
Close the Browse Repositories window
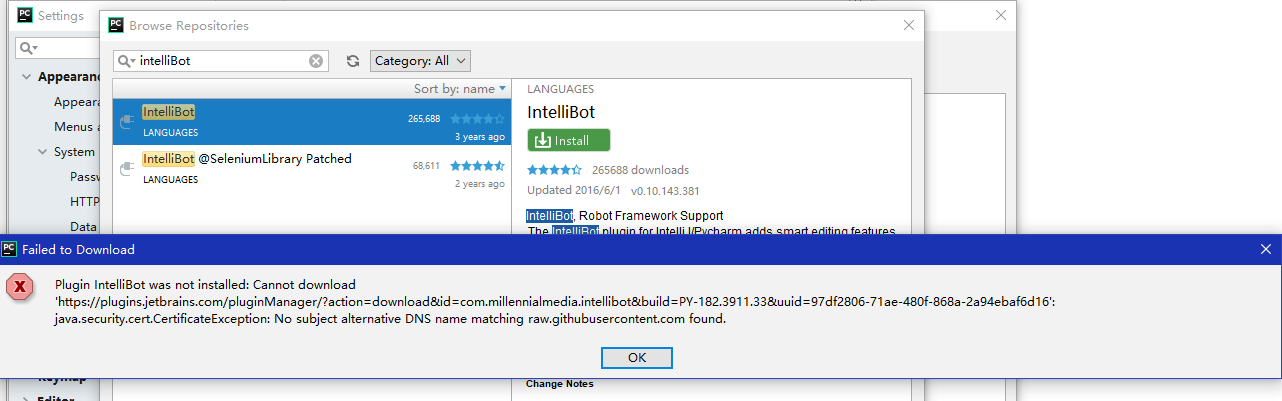908,25
